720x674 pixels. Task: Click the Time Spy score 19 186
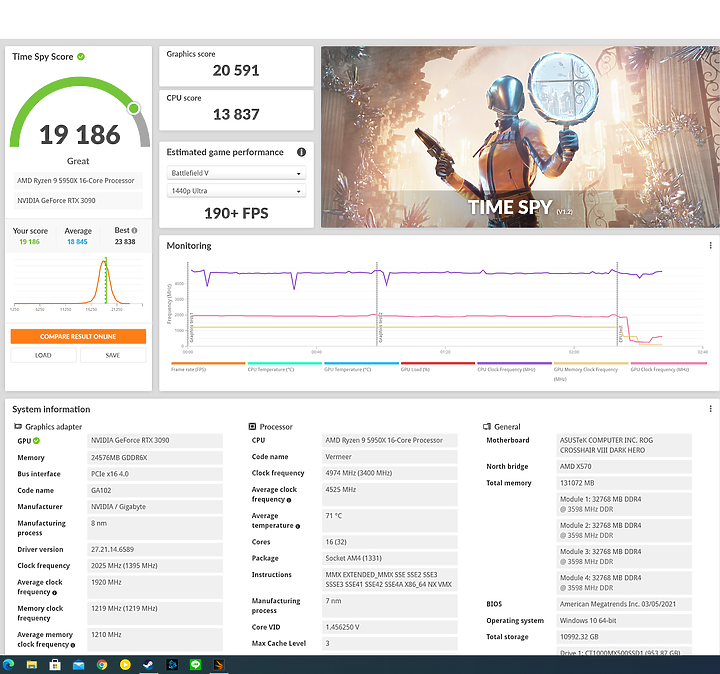coord(80,135)
